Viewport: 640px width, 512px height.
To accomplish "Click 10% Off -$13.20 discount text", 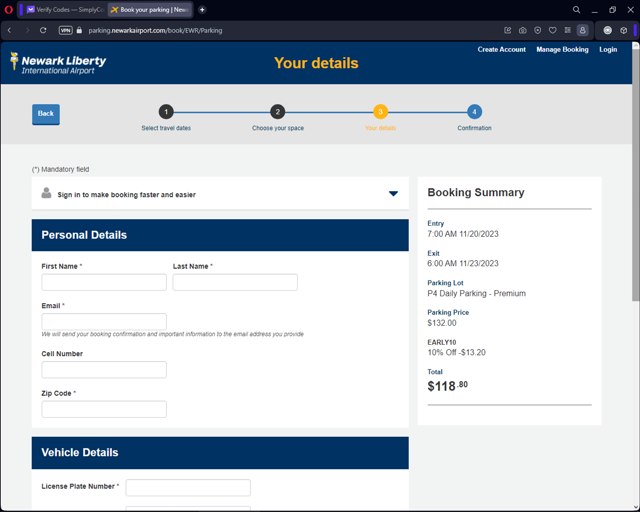I will pyautogui.click(x=456, y=352).
